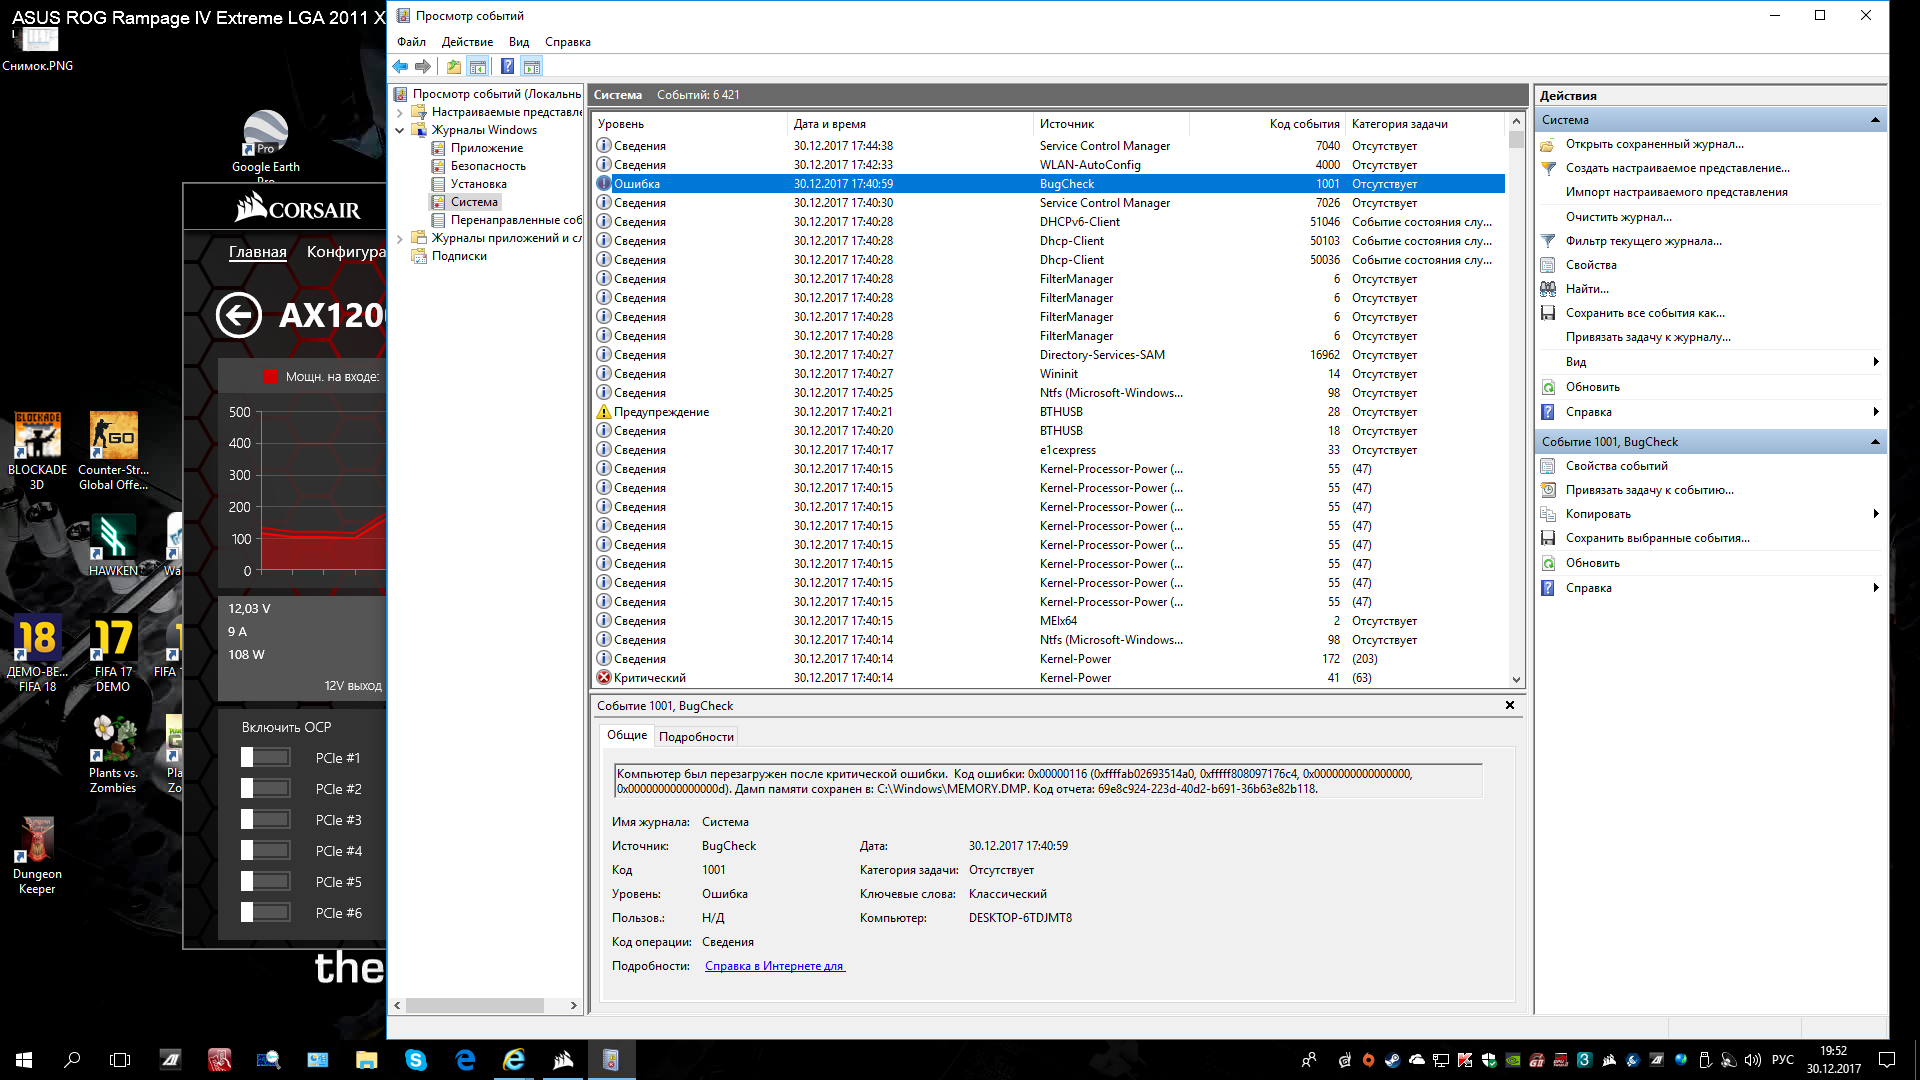Click the Back arrow toolbar icon
1920x1080 pixels.
click(400, 67)
